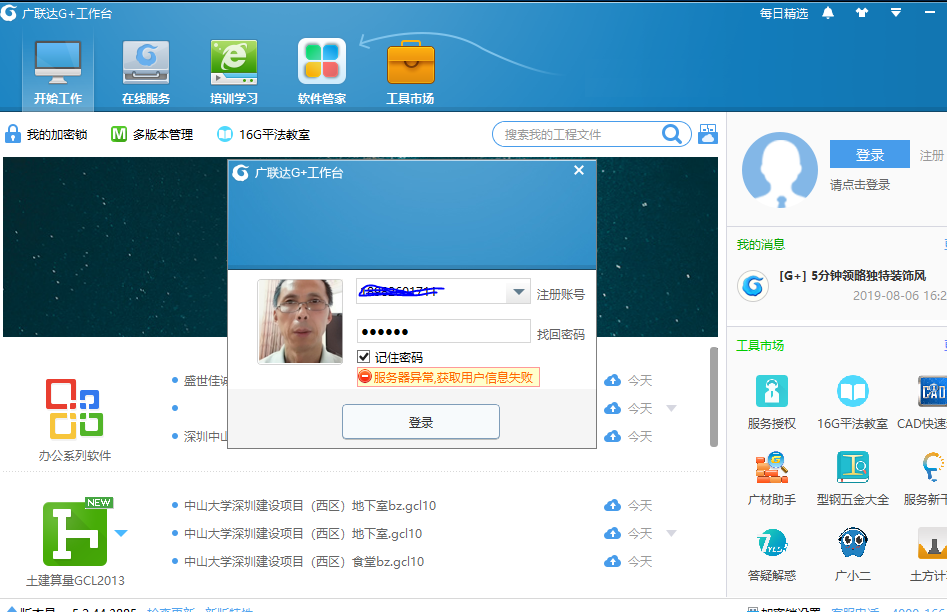Open 型钢五金大全 tool
Screen dimensions: 947x612
coord(853,478)
